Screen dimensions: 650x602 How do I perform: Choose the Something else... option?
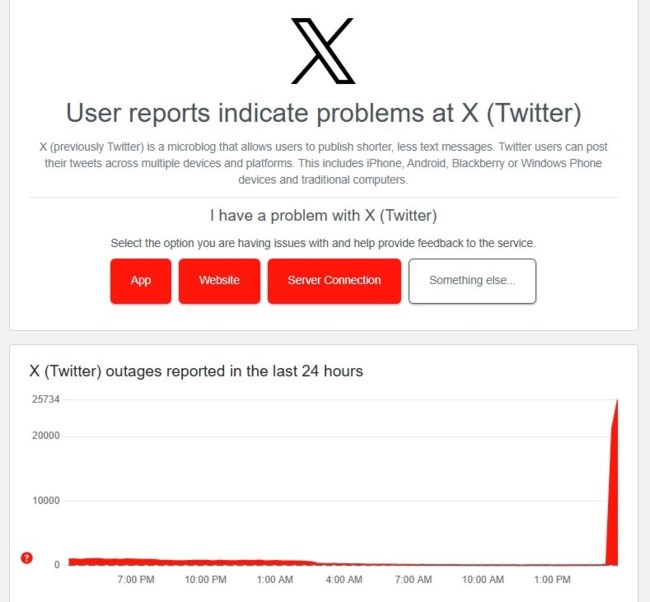(x=472, y=281)
